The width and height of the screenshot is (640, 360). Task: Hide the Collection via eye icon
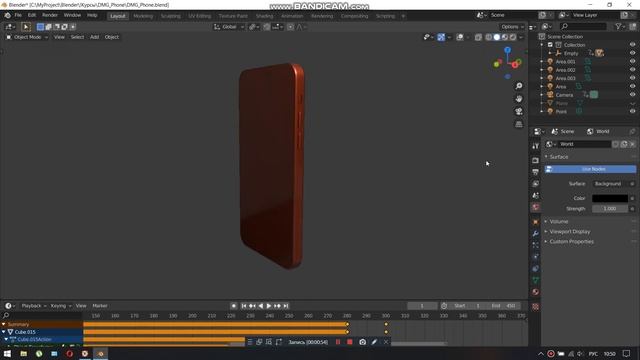click(632, 45)
